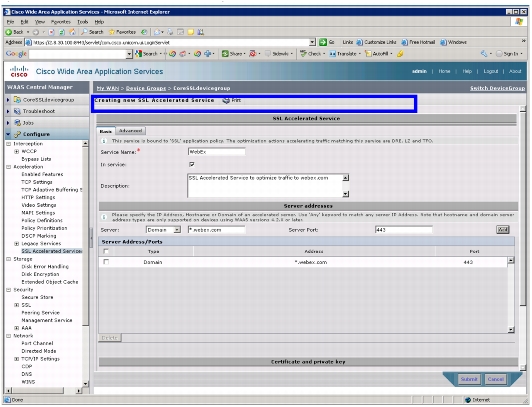Expand the AAA tree node
Screen dimensions: 532x407
(x=16, y=328)
